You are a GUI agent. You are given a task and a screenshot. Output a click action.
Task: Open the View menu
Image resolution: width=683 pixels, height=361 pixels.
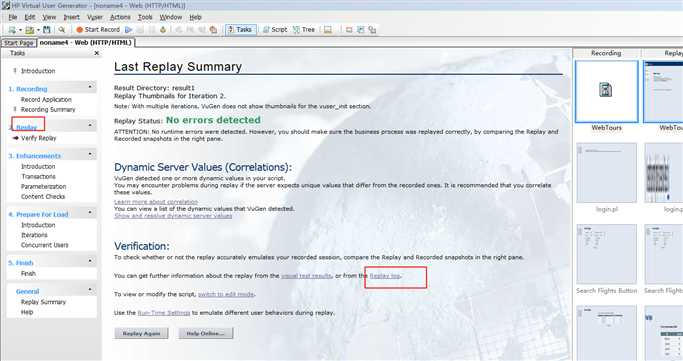point(49,17)
